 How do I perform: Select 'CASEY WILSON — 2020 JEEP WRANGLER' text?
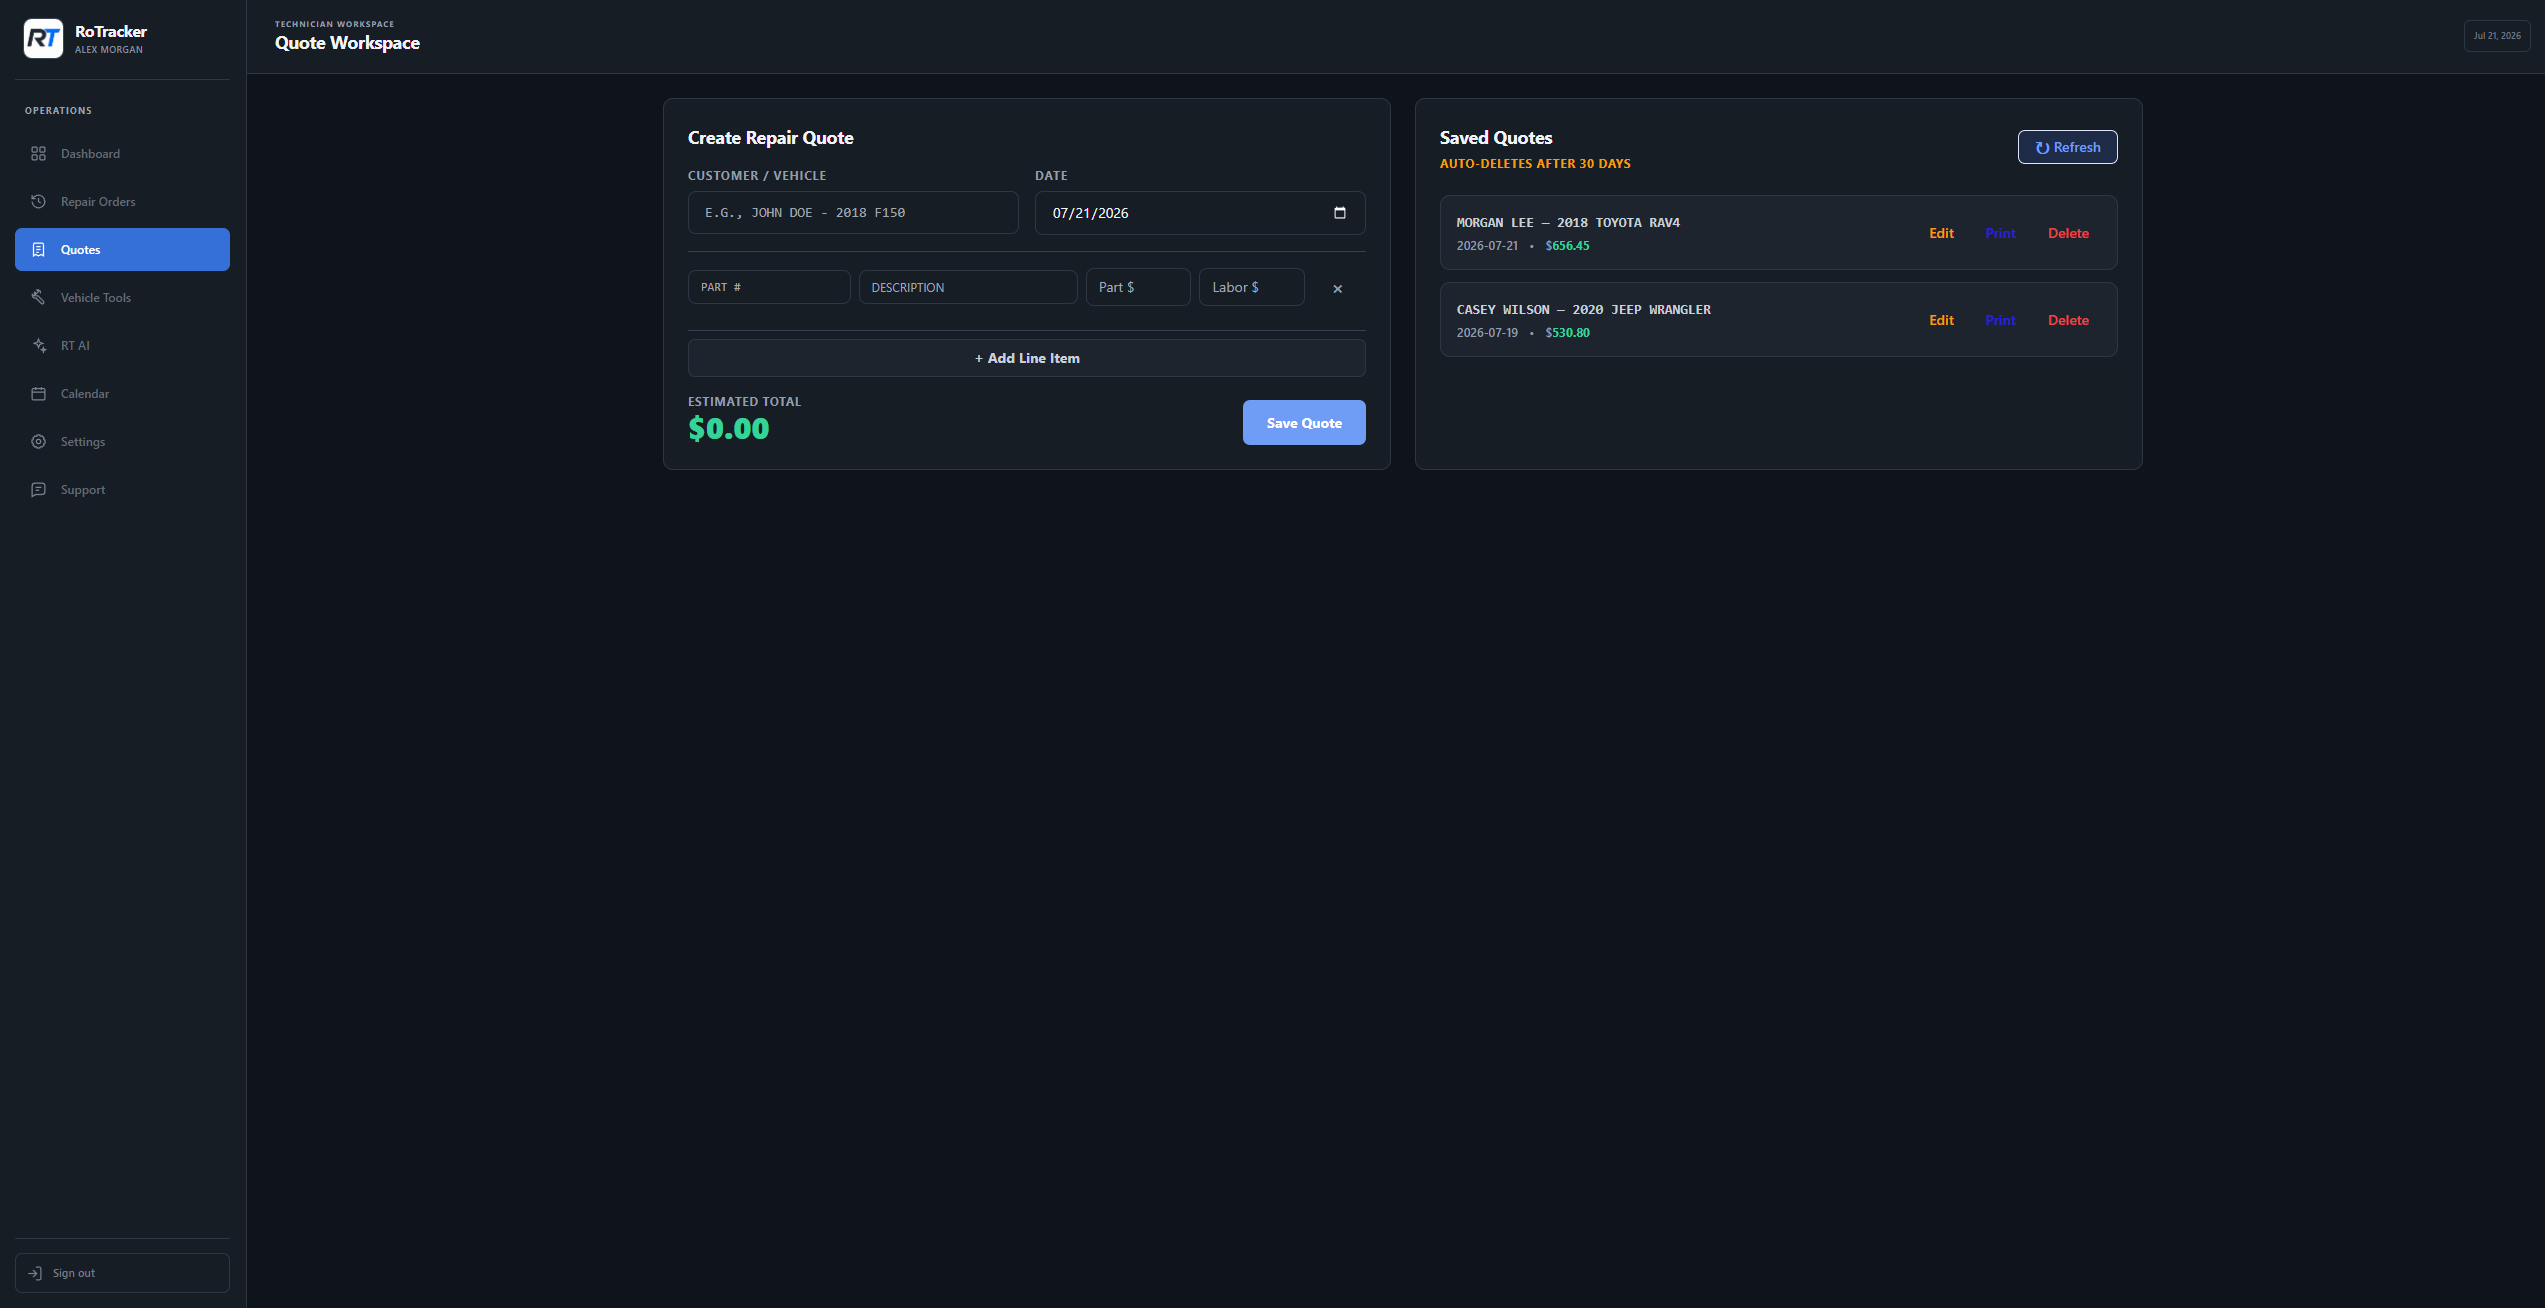pyautogui.click(x=1583, y=310)
